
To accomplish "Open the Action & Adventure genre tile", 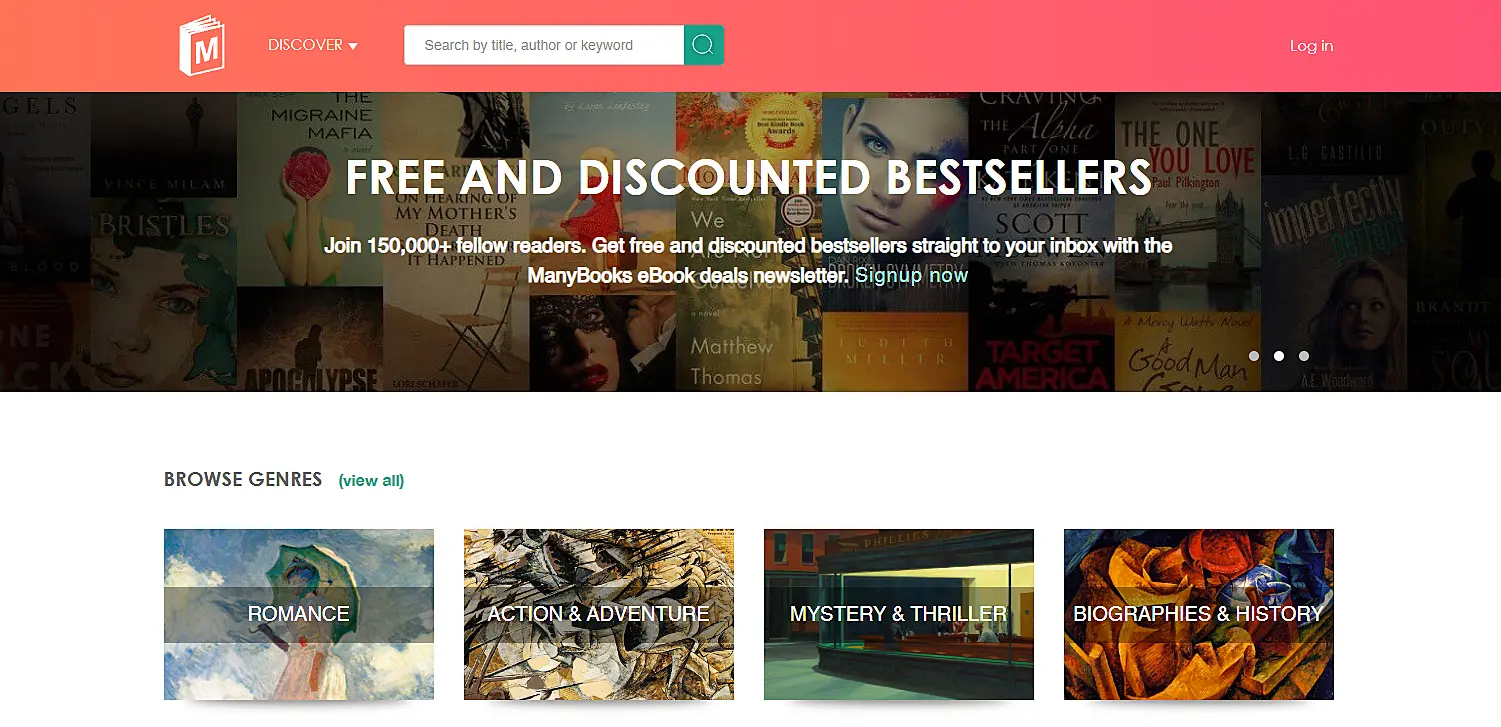I will (x=599, y=614).
